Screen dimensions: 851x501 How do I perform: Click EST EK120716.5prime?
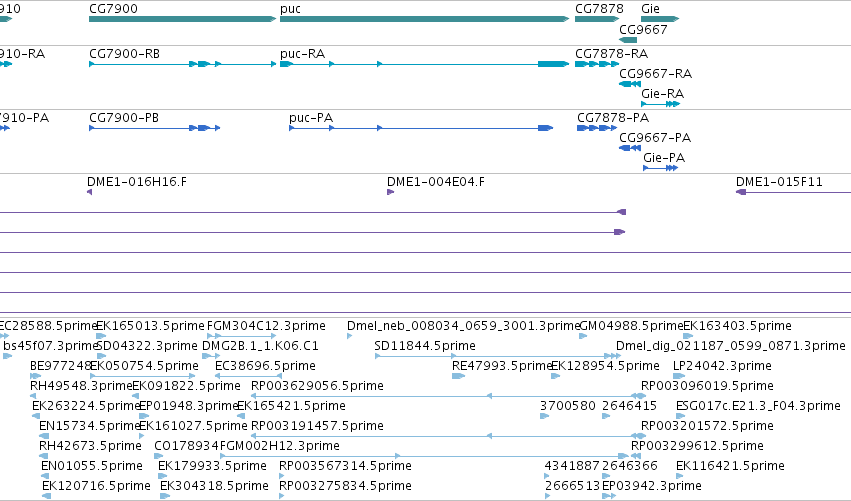96,486
